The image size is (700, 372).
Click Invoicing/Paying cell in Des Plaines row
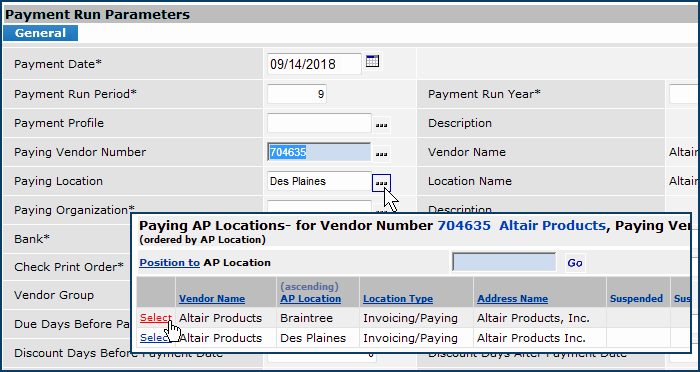click(410, 338)
